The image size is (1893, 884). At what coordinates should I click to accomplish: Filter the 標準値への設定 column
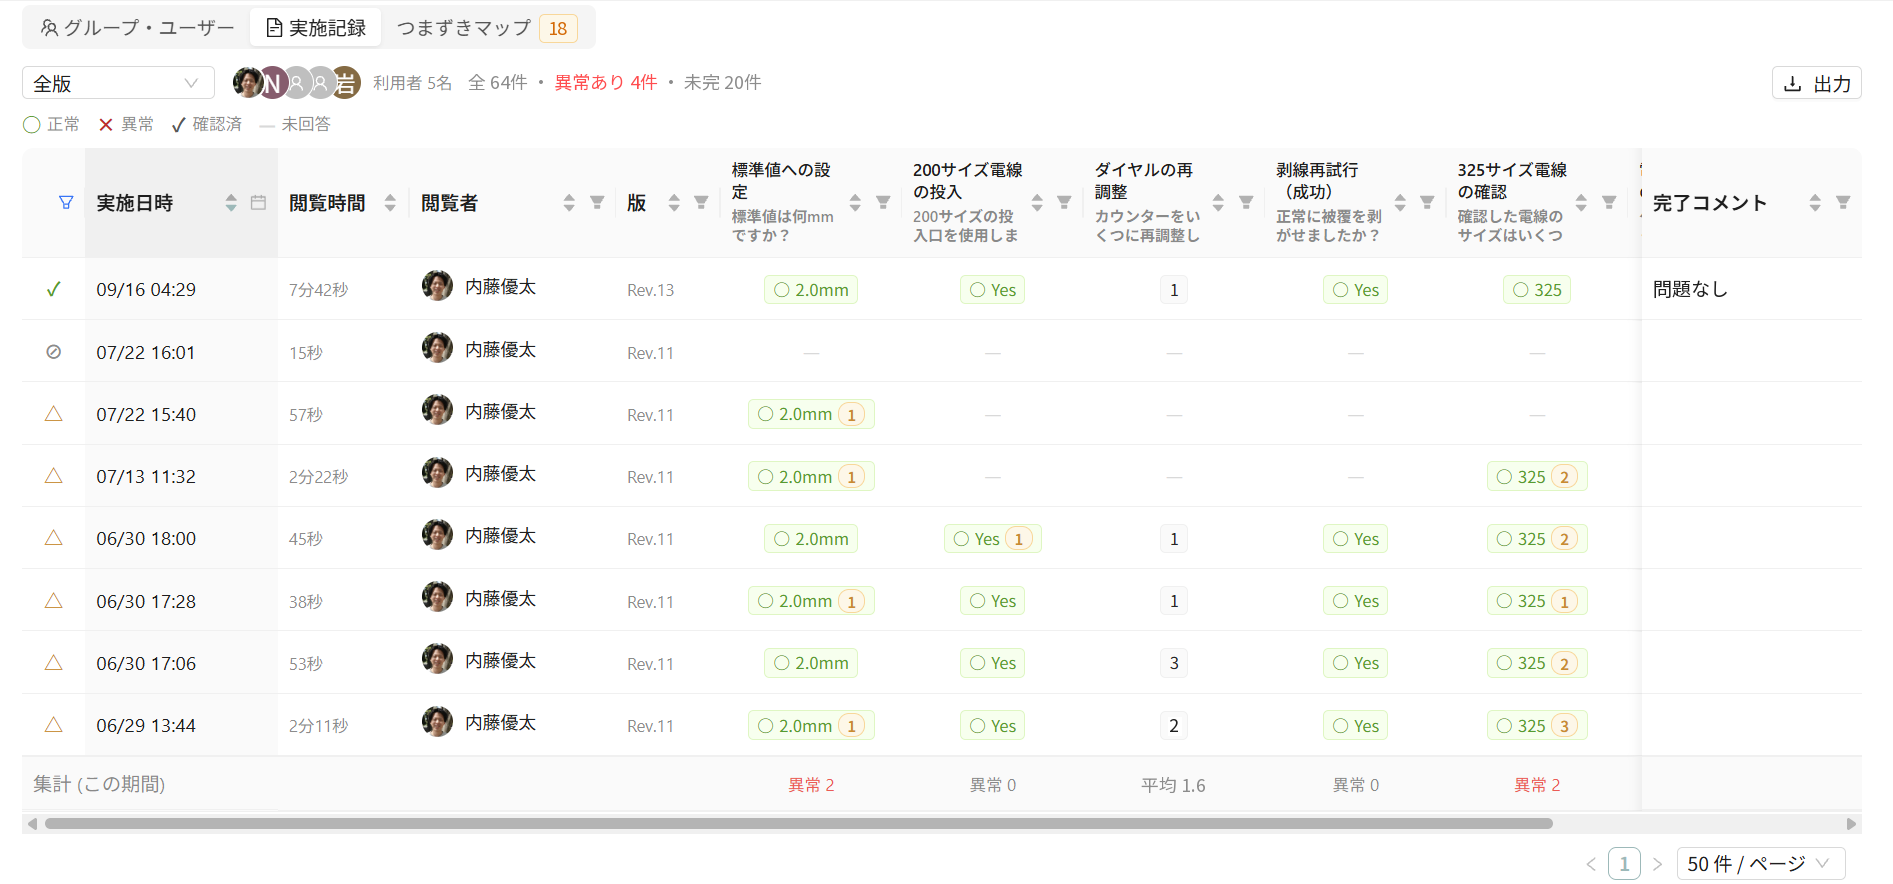pyautogui.click(x=883, y=203)
